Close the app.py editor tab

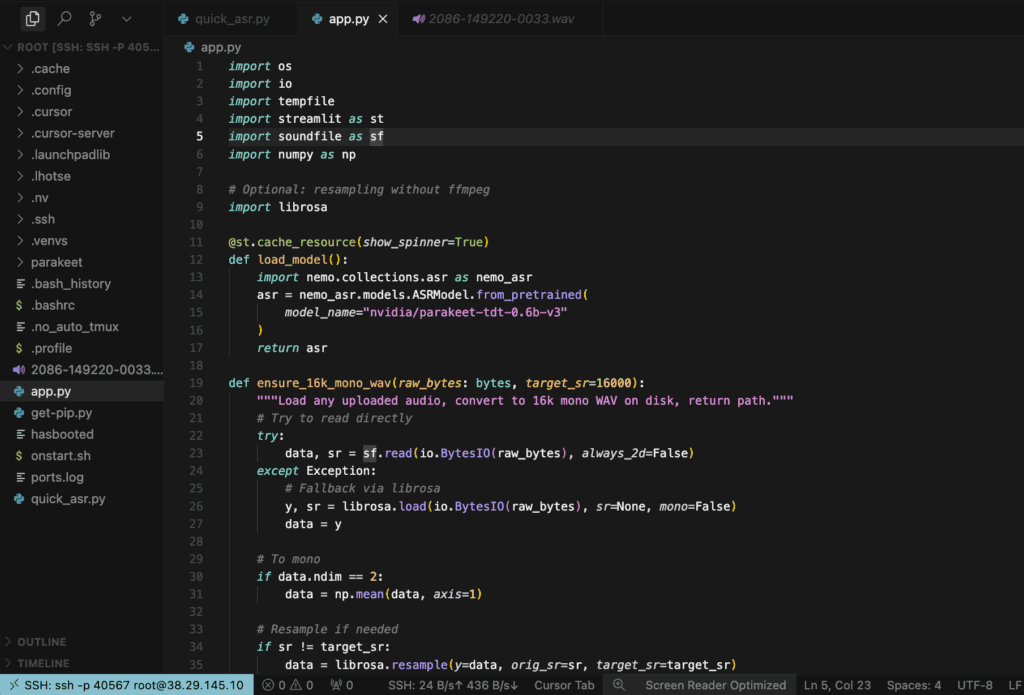click(x=383, y=19)
